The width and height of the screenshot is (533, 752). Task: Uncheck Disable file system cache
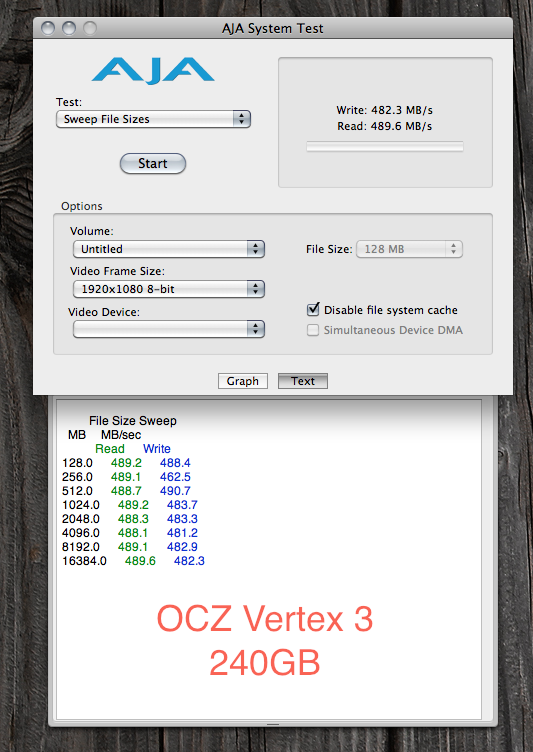[313, 310]
